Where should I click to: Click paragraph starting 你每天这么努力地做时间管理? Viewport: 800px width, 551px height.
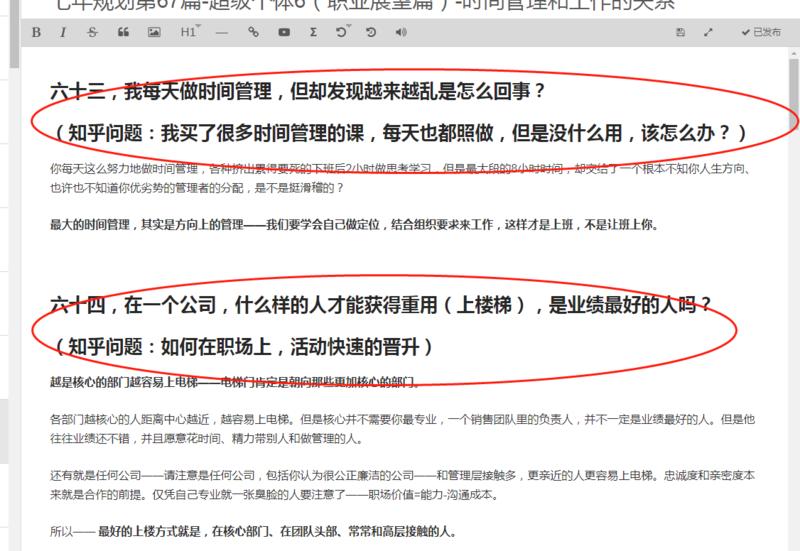tap(401, 178)
